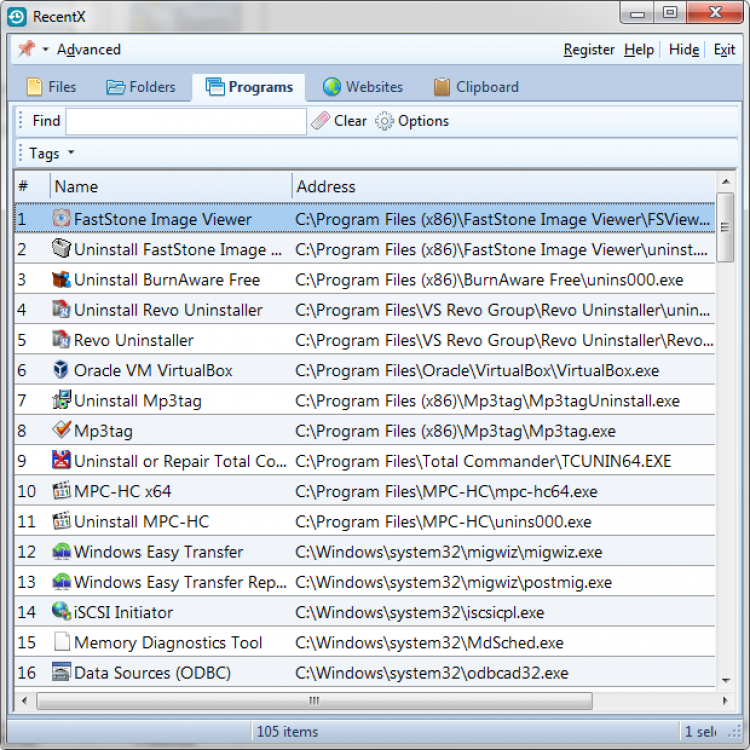Click the Find label on the toolbar
The image size is (750, 750).
coord(46,121)
